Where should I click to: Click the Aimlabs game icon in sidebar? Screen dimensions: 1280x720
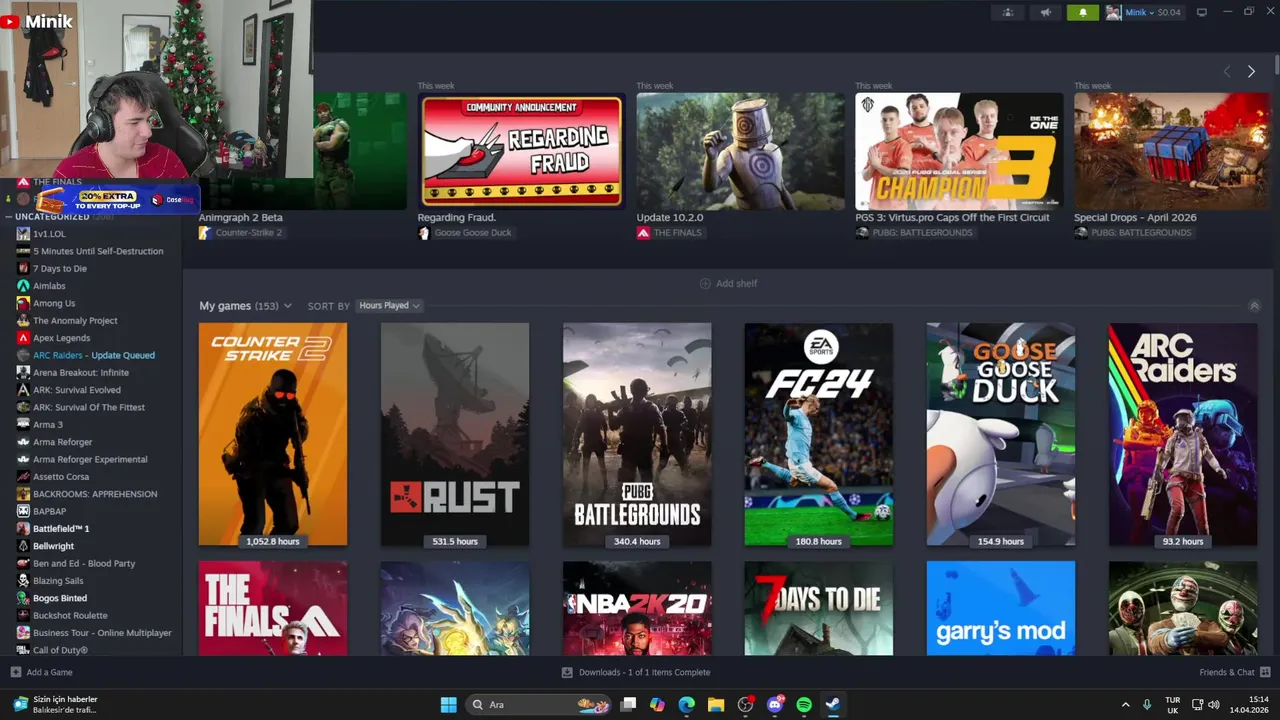(x=23, y=286)
